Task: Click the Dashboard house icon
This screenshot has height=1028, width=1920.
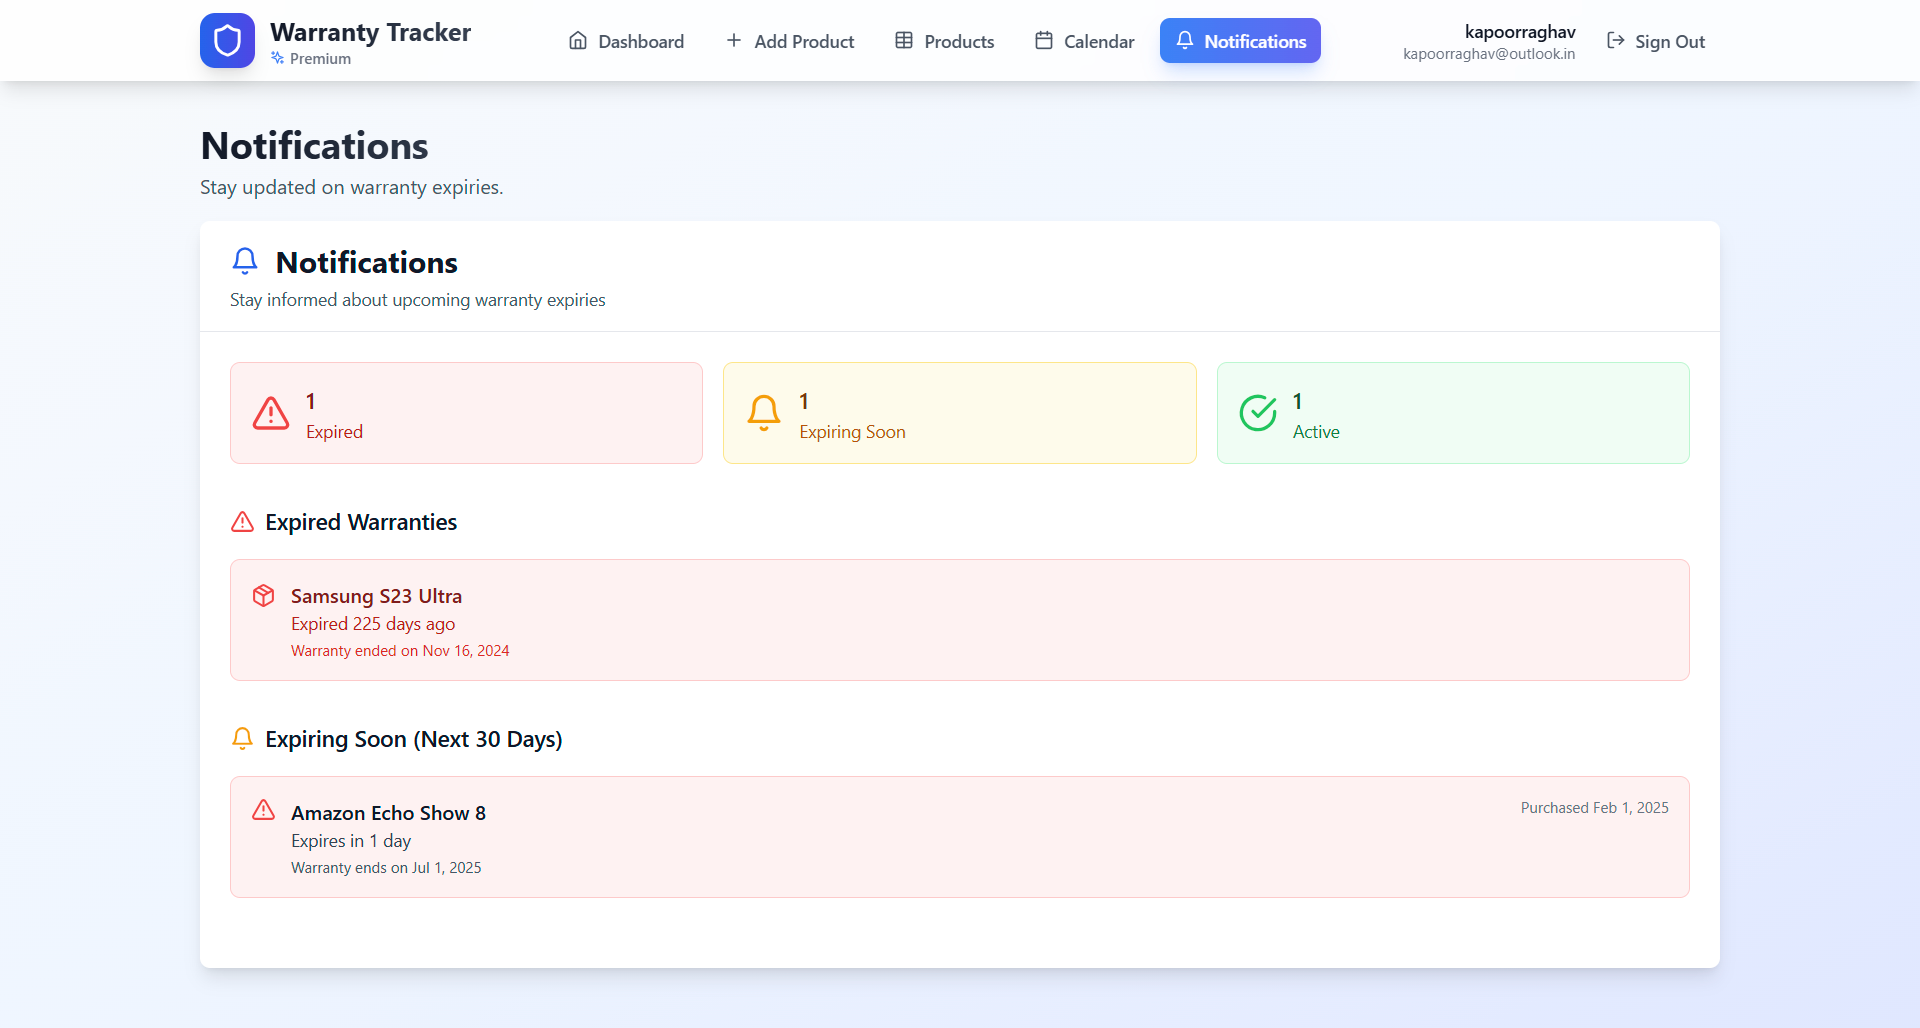Action: point(578,41)
